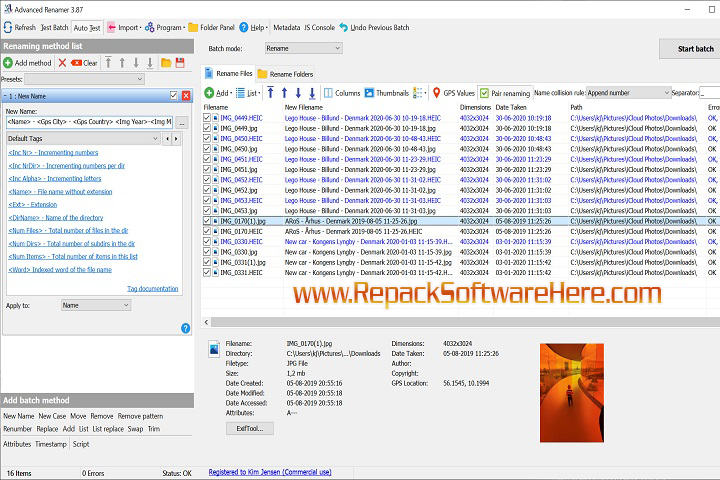Uncheck the IMG_0452.HEIC file checkbox
Screen dimensions: 720x480
coord(207,180)
